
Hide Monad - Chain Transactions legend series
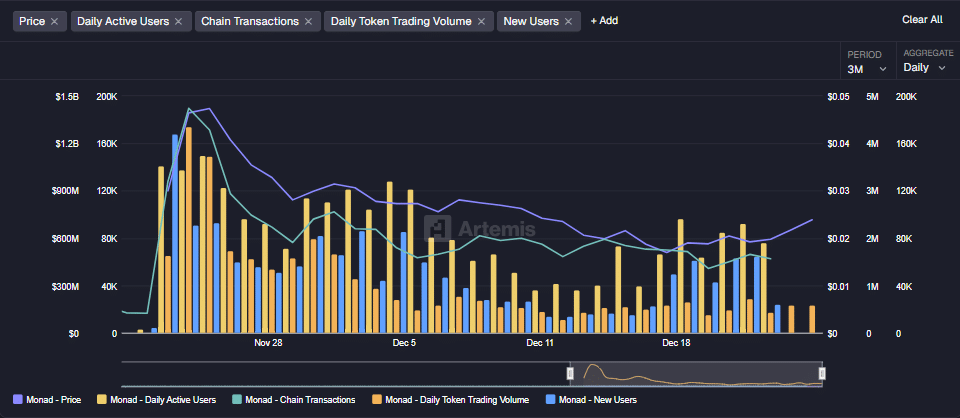click(293, 400)
